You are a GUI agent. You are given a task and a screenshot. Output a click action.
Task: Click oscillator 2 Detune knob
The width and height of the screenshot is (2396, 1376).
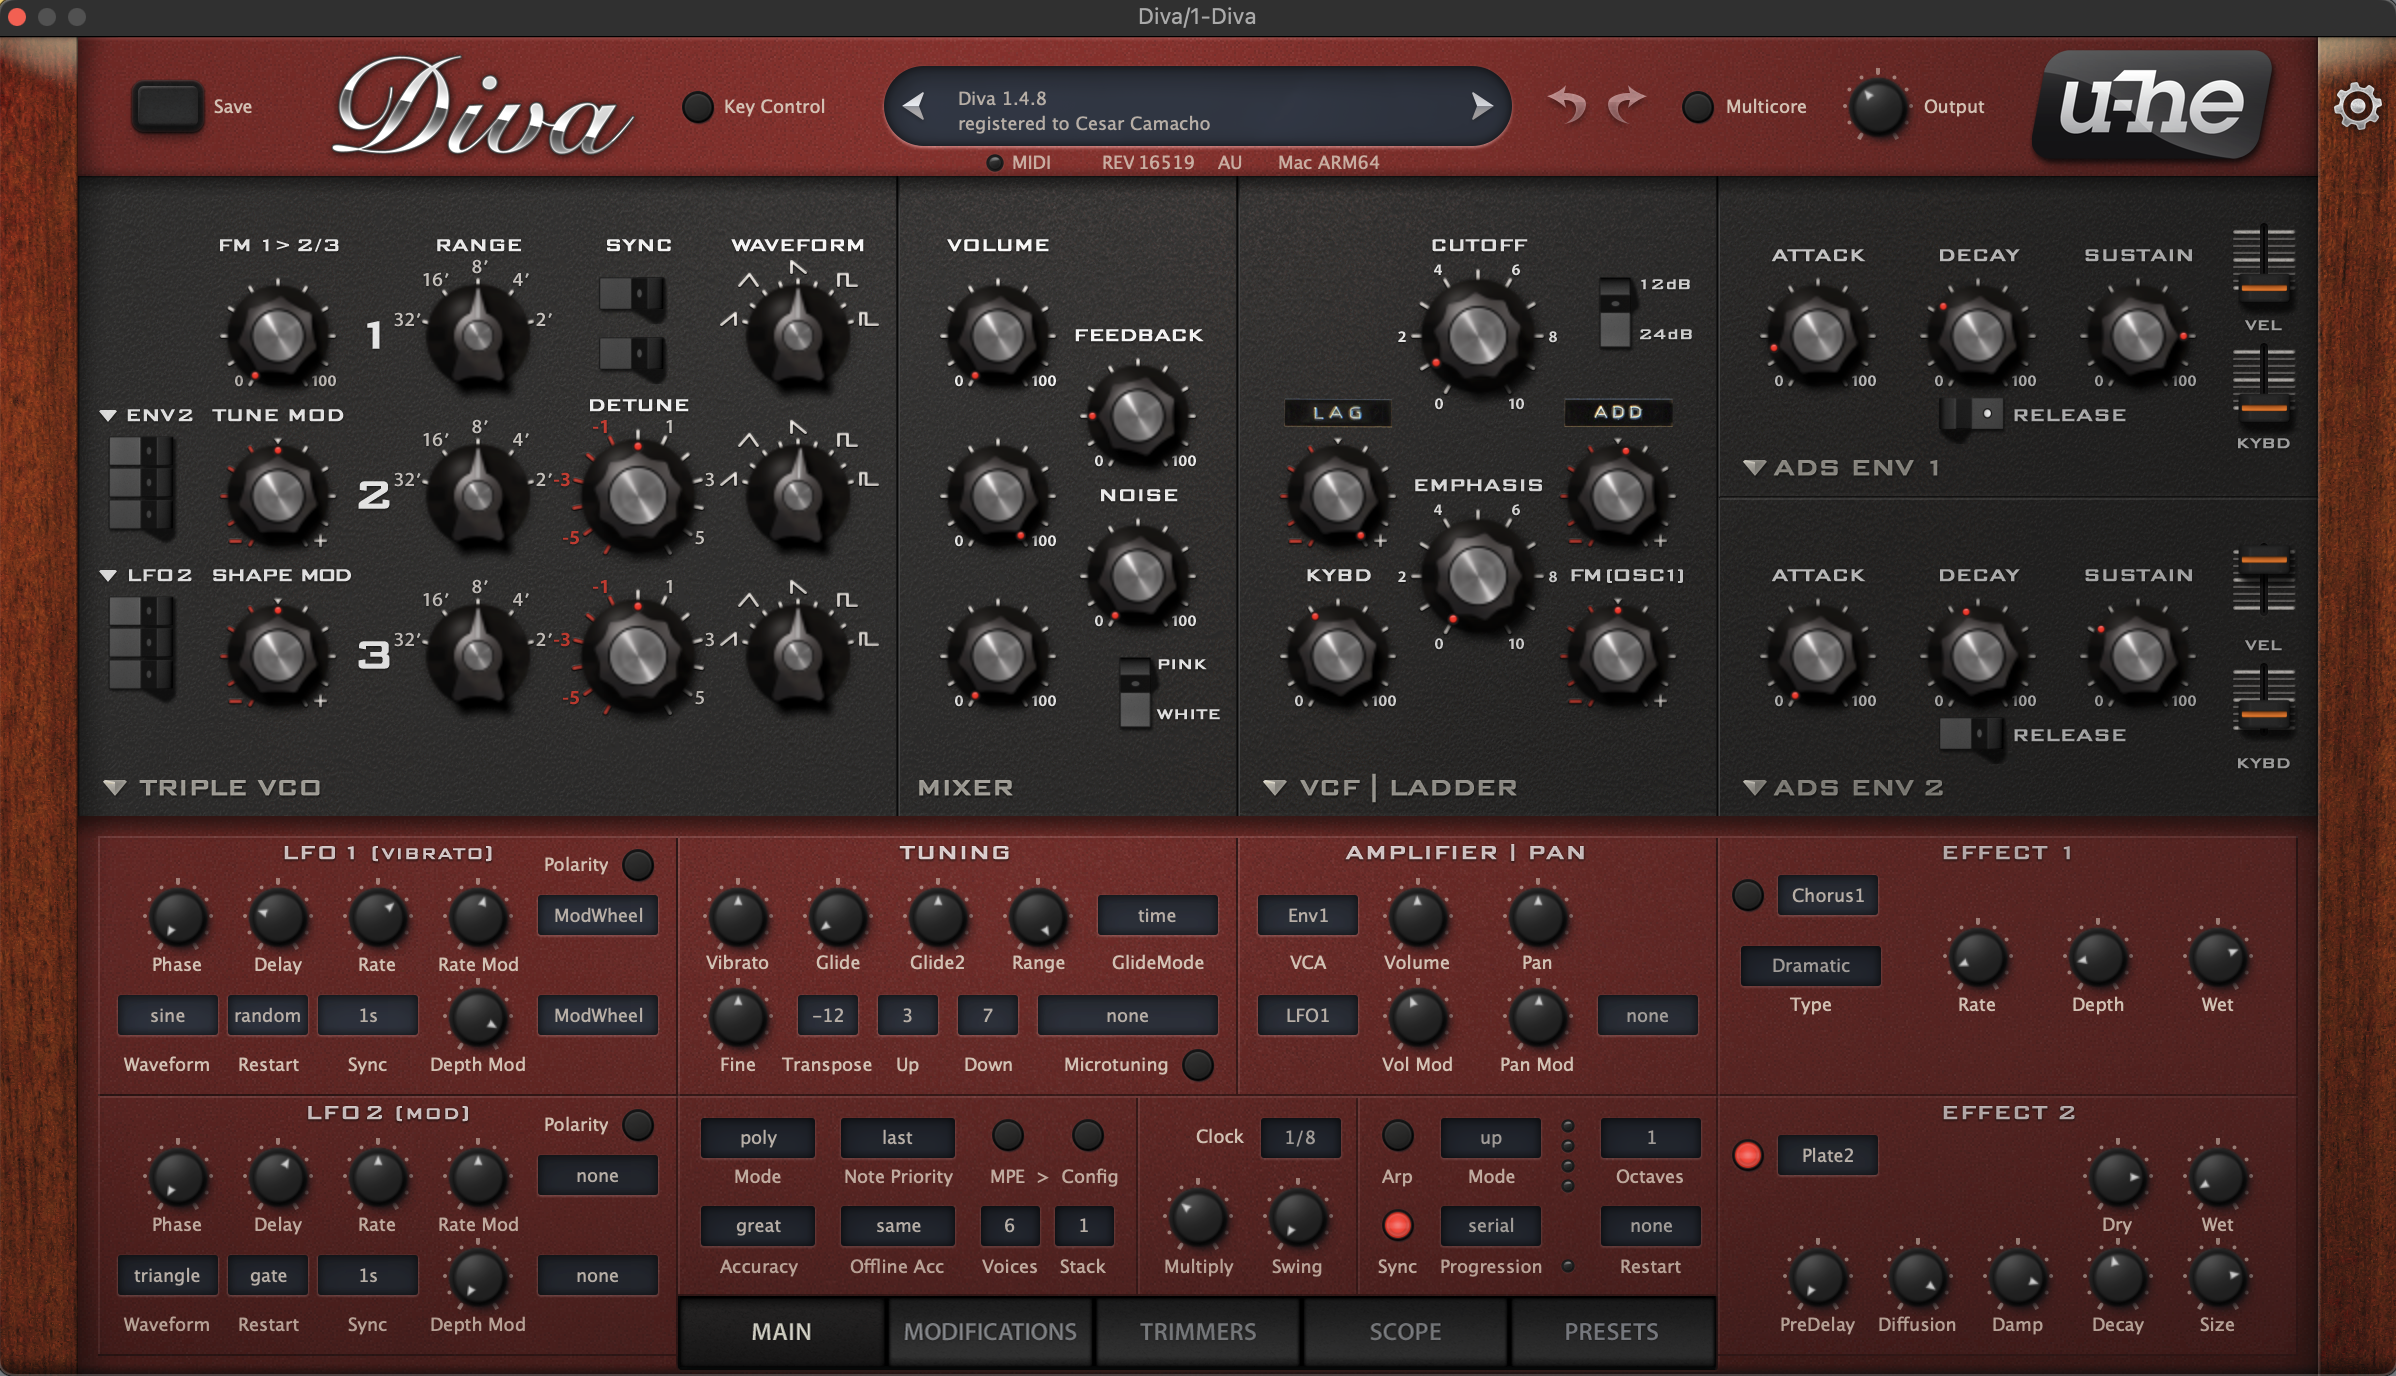637,494
